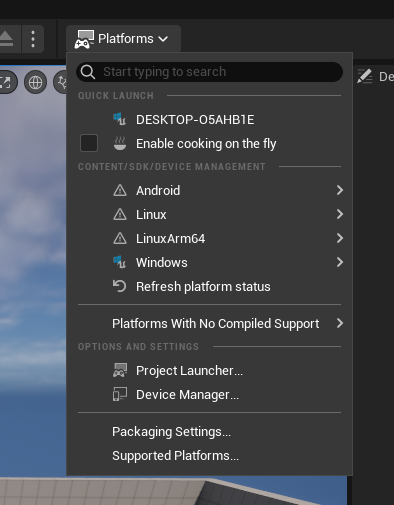
Task: Expand the No Compiled Support arrow
Action: click(x=340, y=323)
